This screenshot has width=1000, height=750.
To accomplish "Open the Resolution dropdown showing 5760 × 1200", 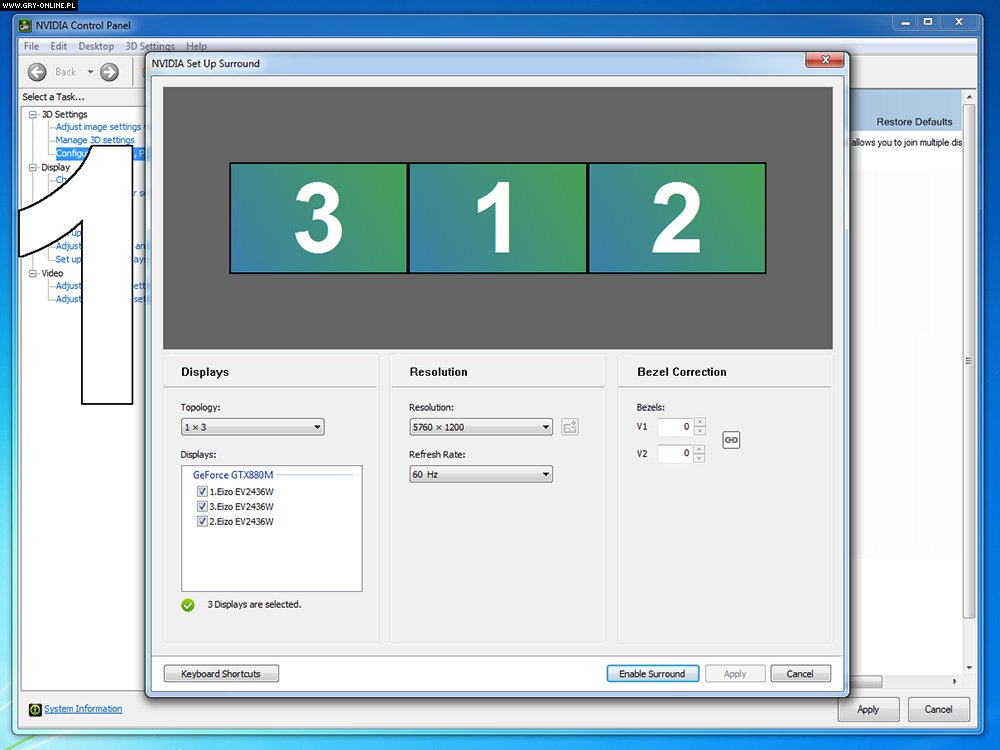I will click(480, 427).
